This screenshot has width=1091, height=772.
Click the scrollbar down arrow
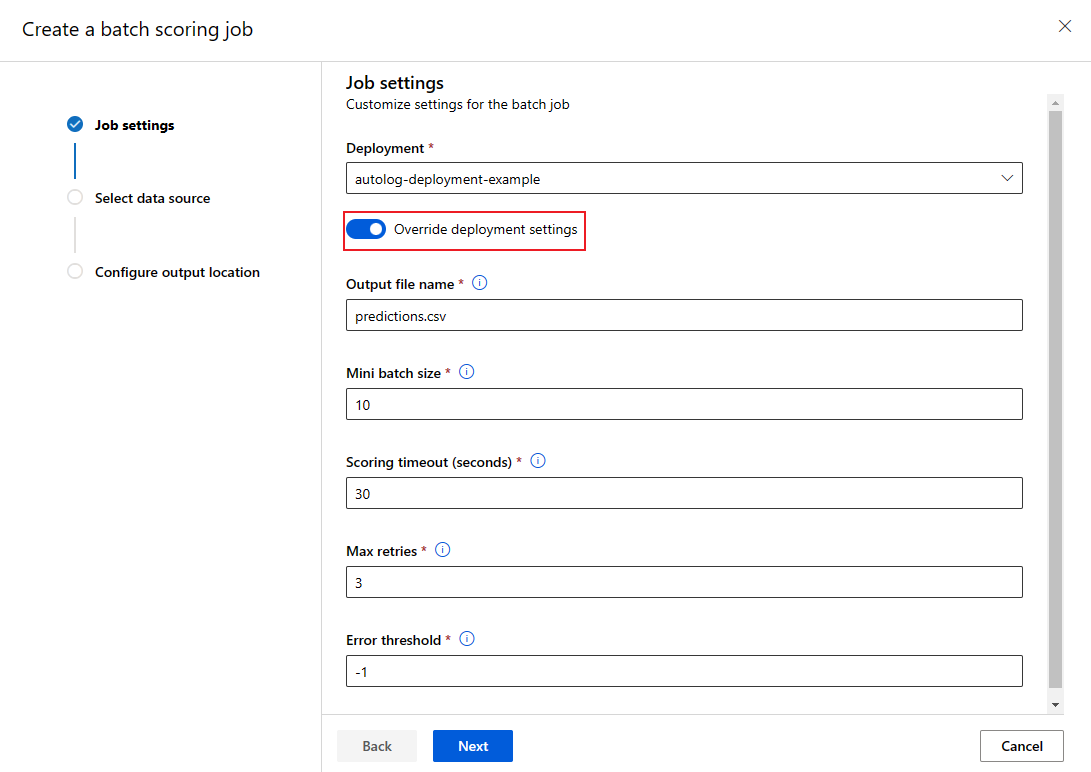pyautogui.click(x=1055, y=704)
